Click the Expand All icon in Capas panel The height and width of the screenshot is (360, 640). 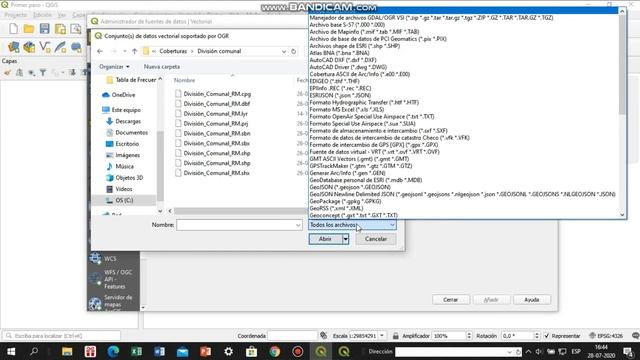(x=72, y=73)
